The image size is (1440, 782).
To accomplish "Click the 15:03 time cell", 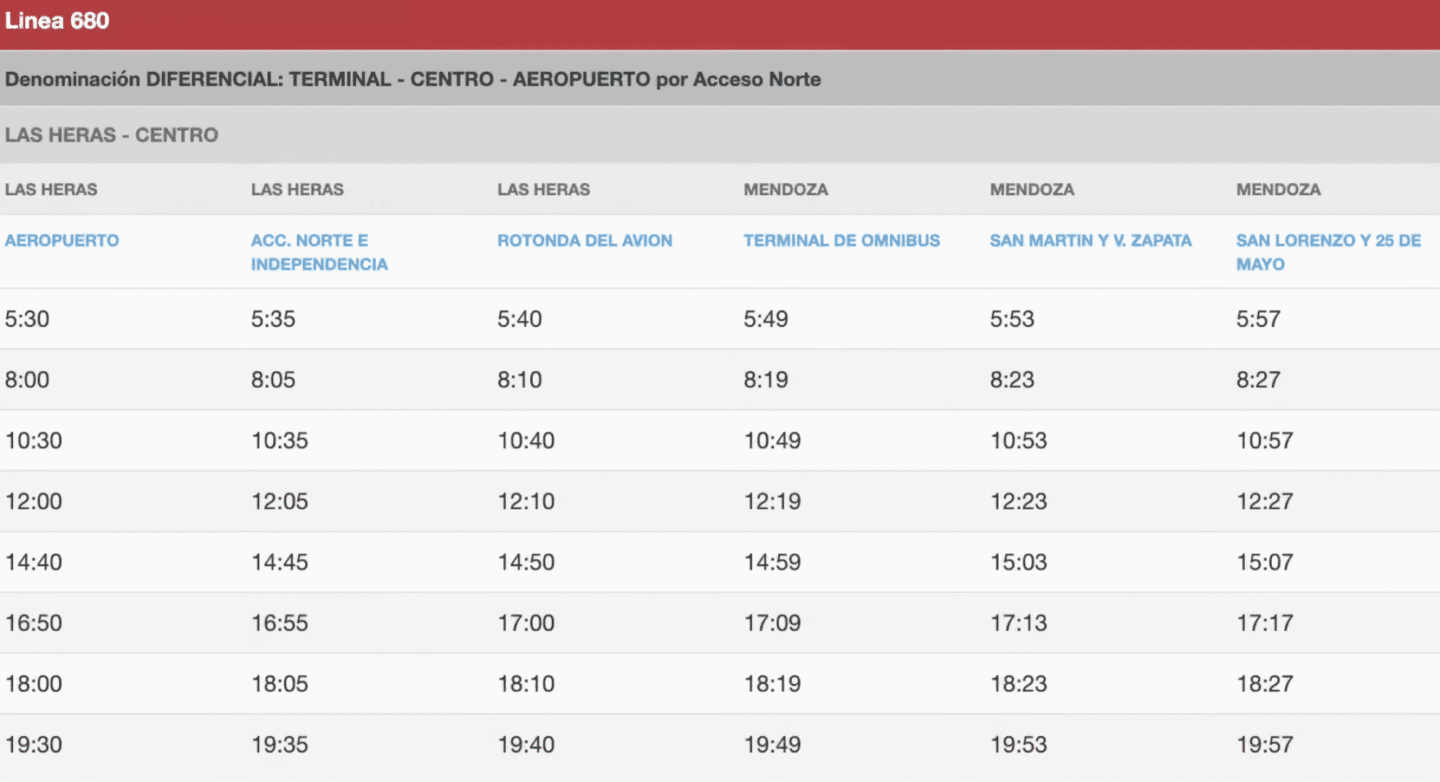I will click(1018, 563).
